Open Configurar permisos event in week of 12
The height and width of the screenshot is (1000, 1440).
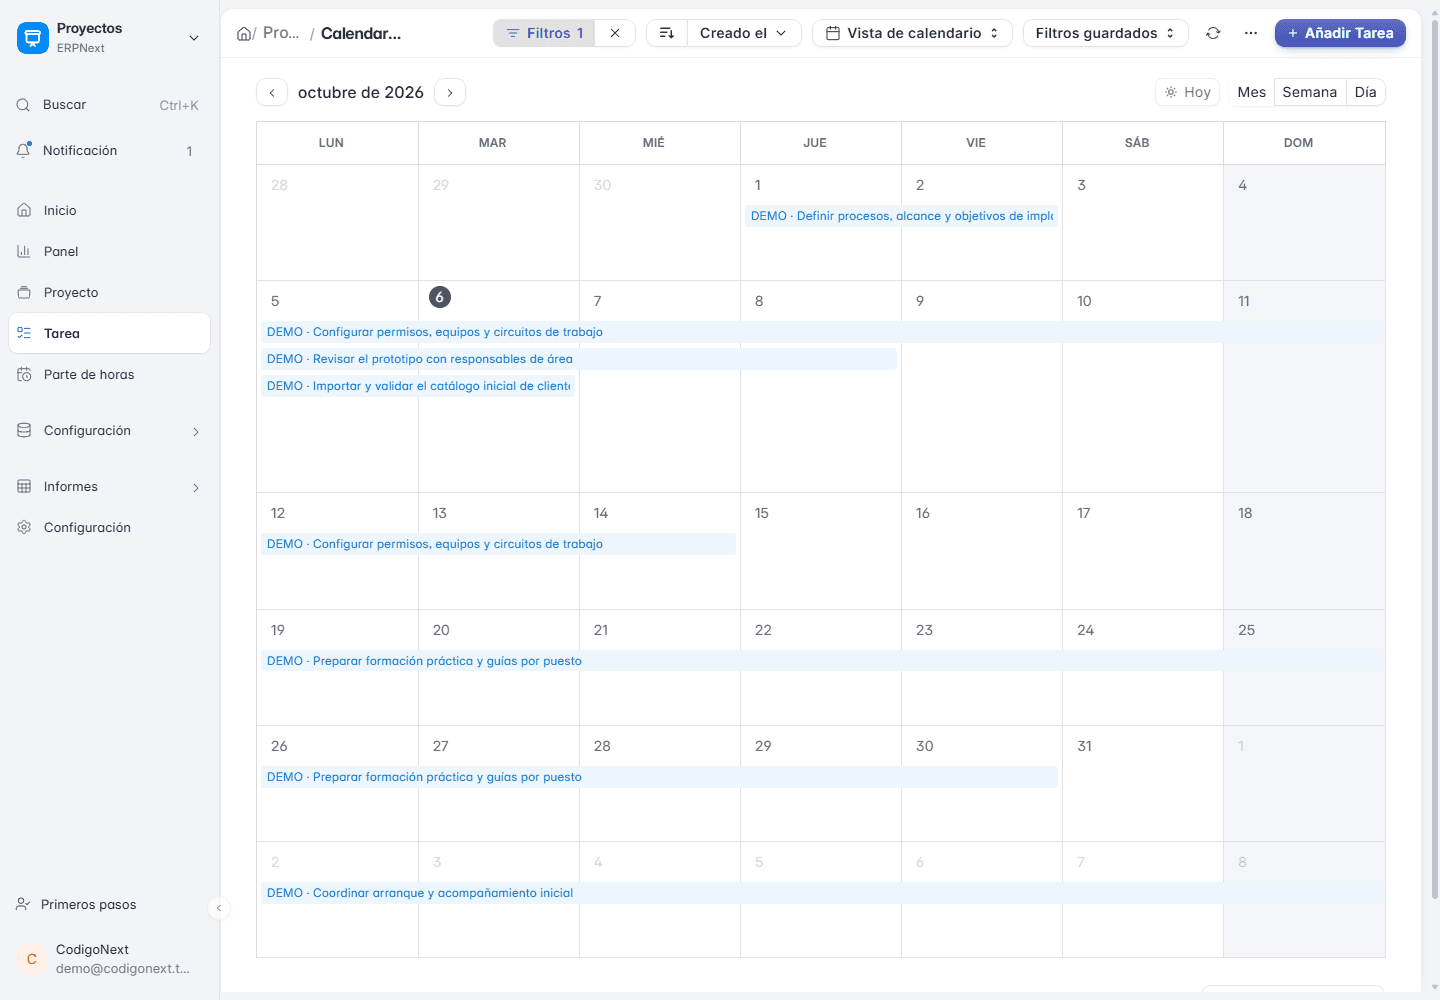pyautogui.click(x=498, y=544)
